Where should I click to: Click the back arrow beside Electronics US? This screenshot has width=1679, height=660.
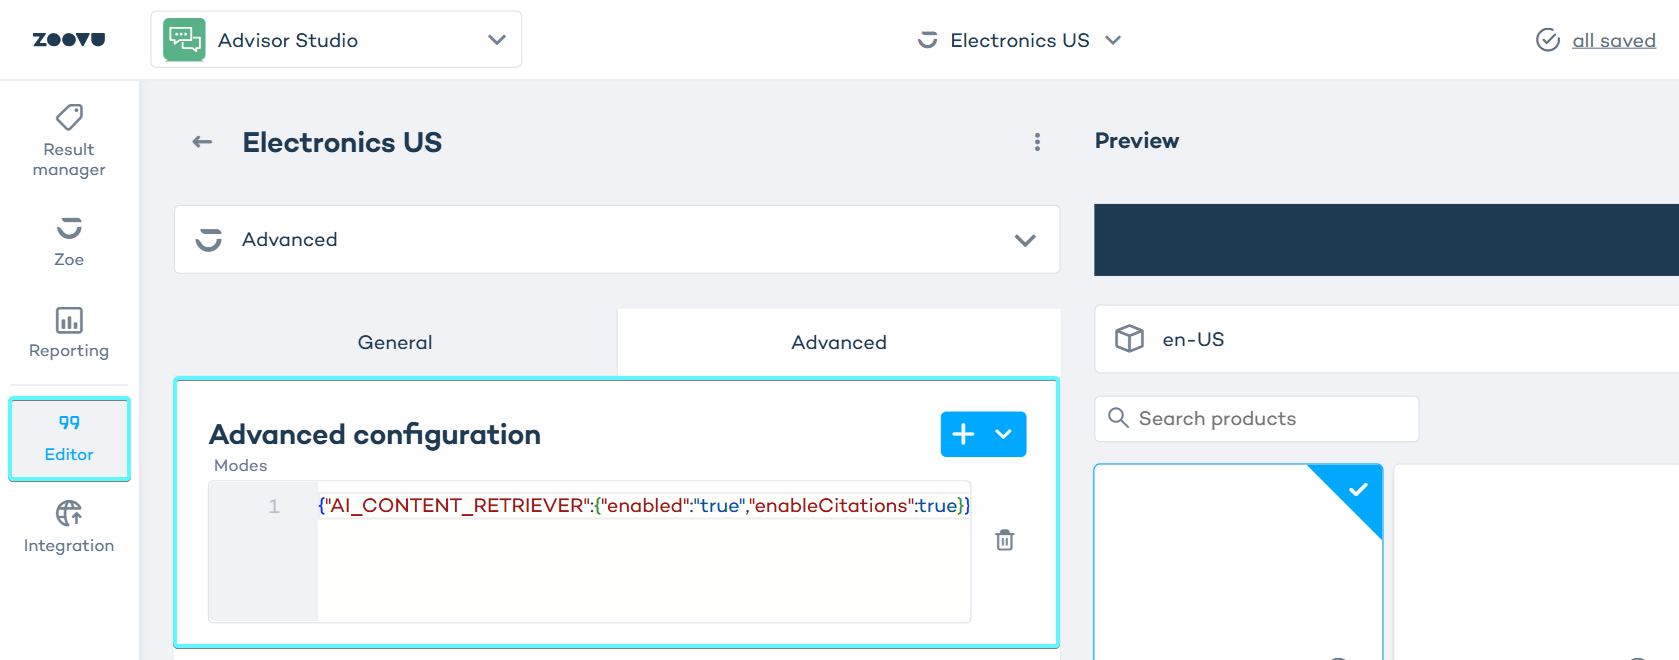click(x=202, y=142)
